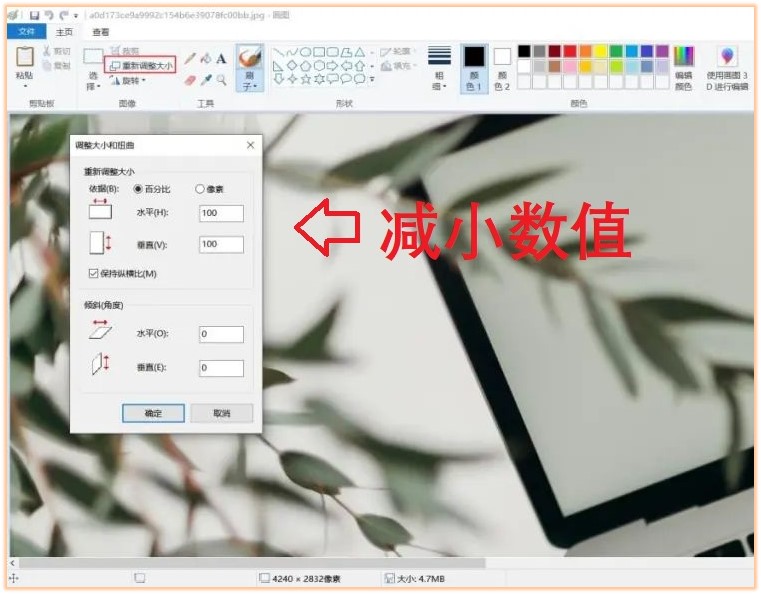Select the Color picker eyedropper tool
The height and width of the screenshot is (594, 761).
[205, 80]
